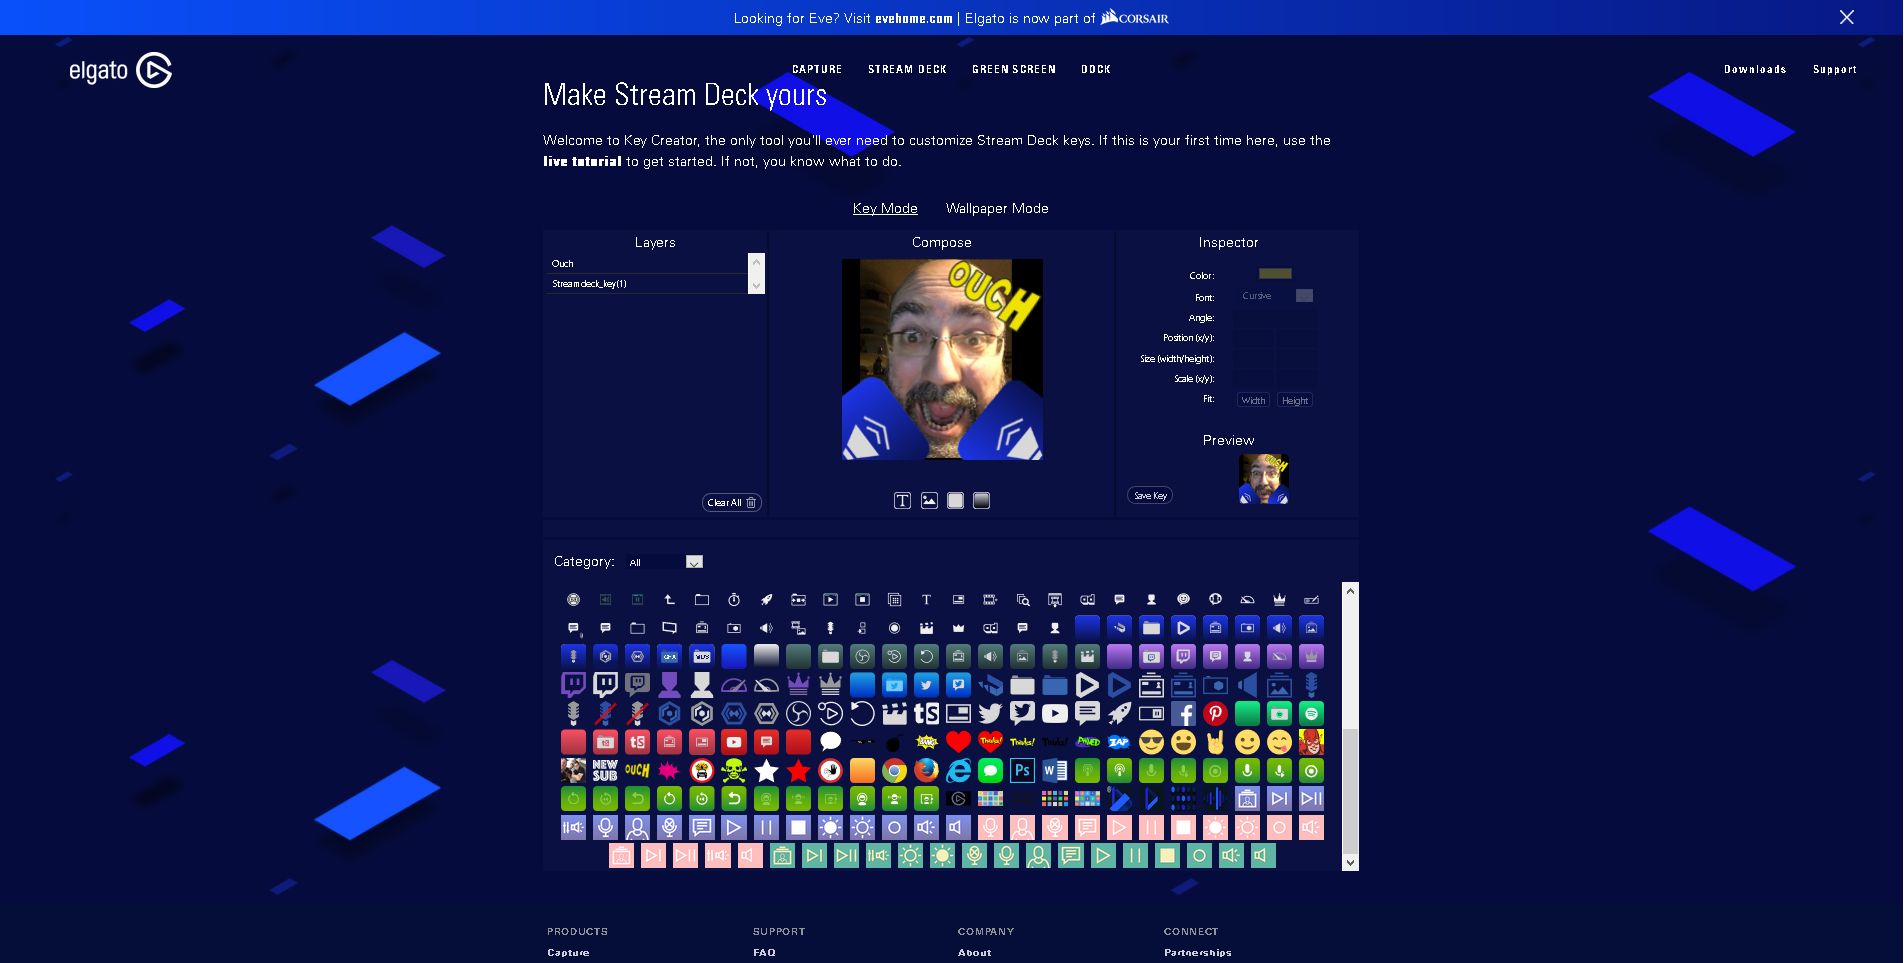Add the black bomb icon
Image resolution: width=1904 pixels, height=963 pixels.
[894, 742]
